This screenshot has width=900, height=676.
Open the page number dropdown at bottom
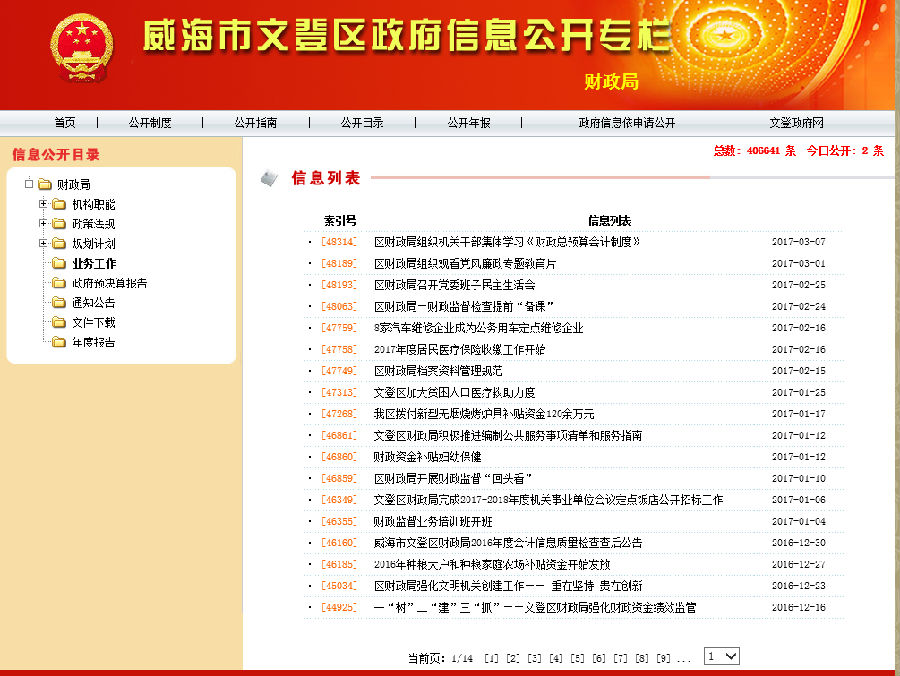pos(721,655)
